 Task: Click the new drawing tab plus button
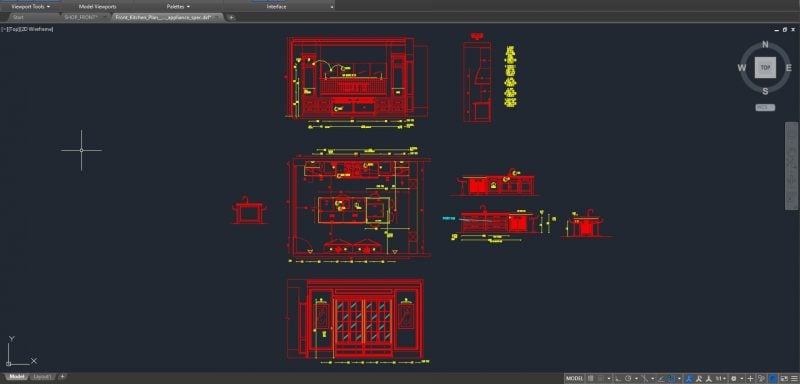click(x=231, y=17)
